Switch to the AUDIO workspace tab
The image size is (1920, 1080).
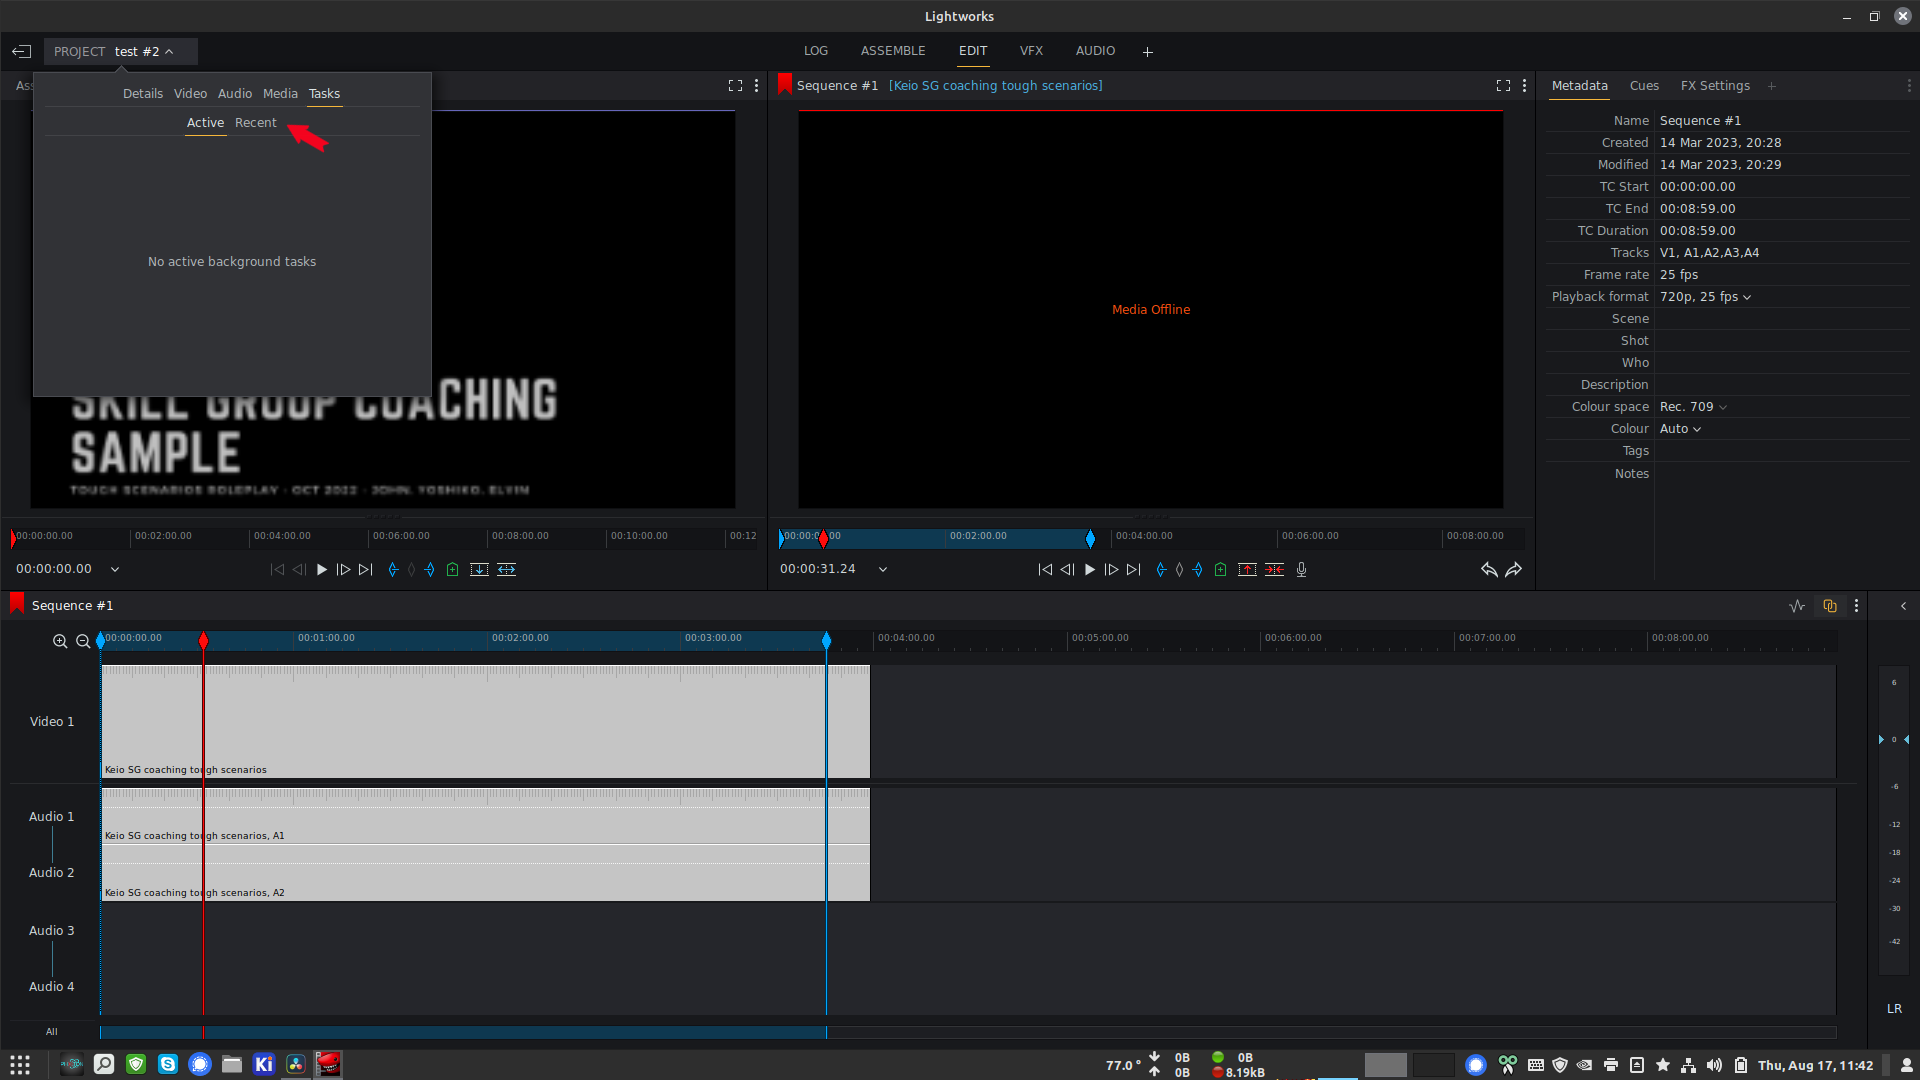point(1095,51)
